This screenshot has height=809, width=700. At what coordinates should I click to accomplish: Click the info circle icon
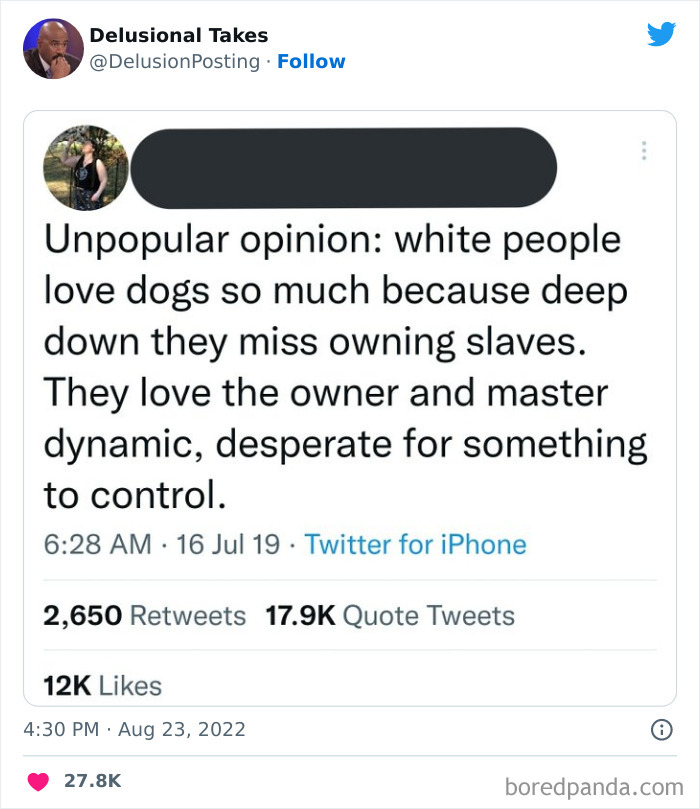661,730
